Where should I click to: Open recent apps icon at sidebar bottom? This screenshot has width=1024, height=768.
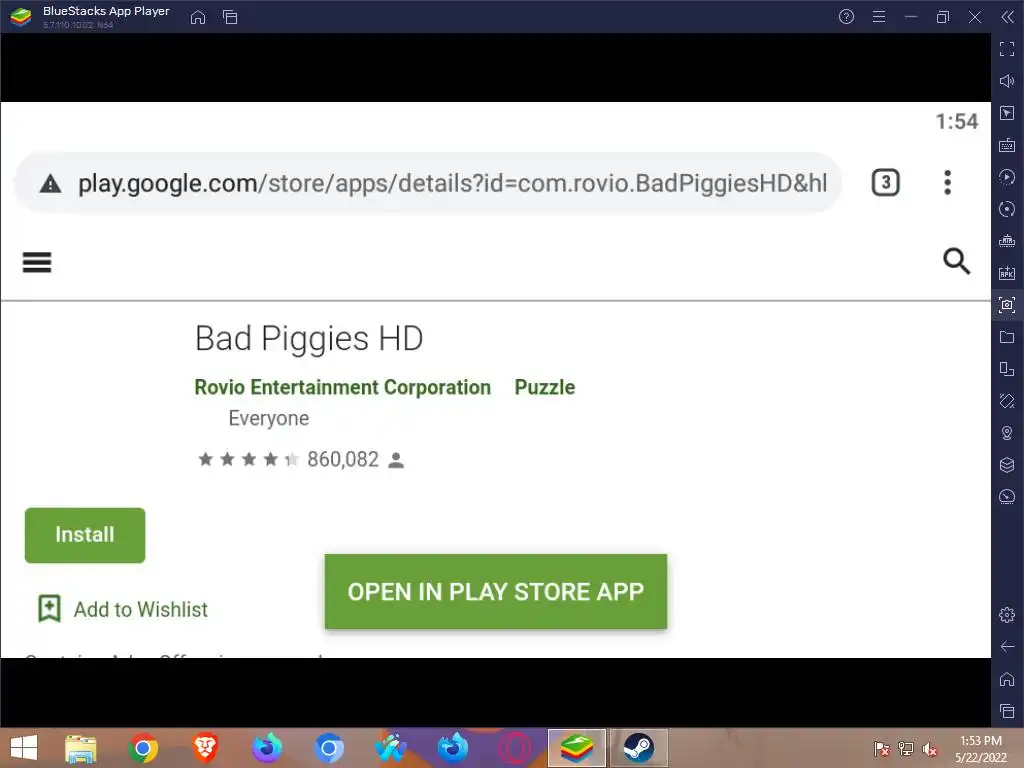tap(1007, 711)
